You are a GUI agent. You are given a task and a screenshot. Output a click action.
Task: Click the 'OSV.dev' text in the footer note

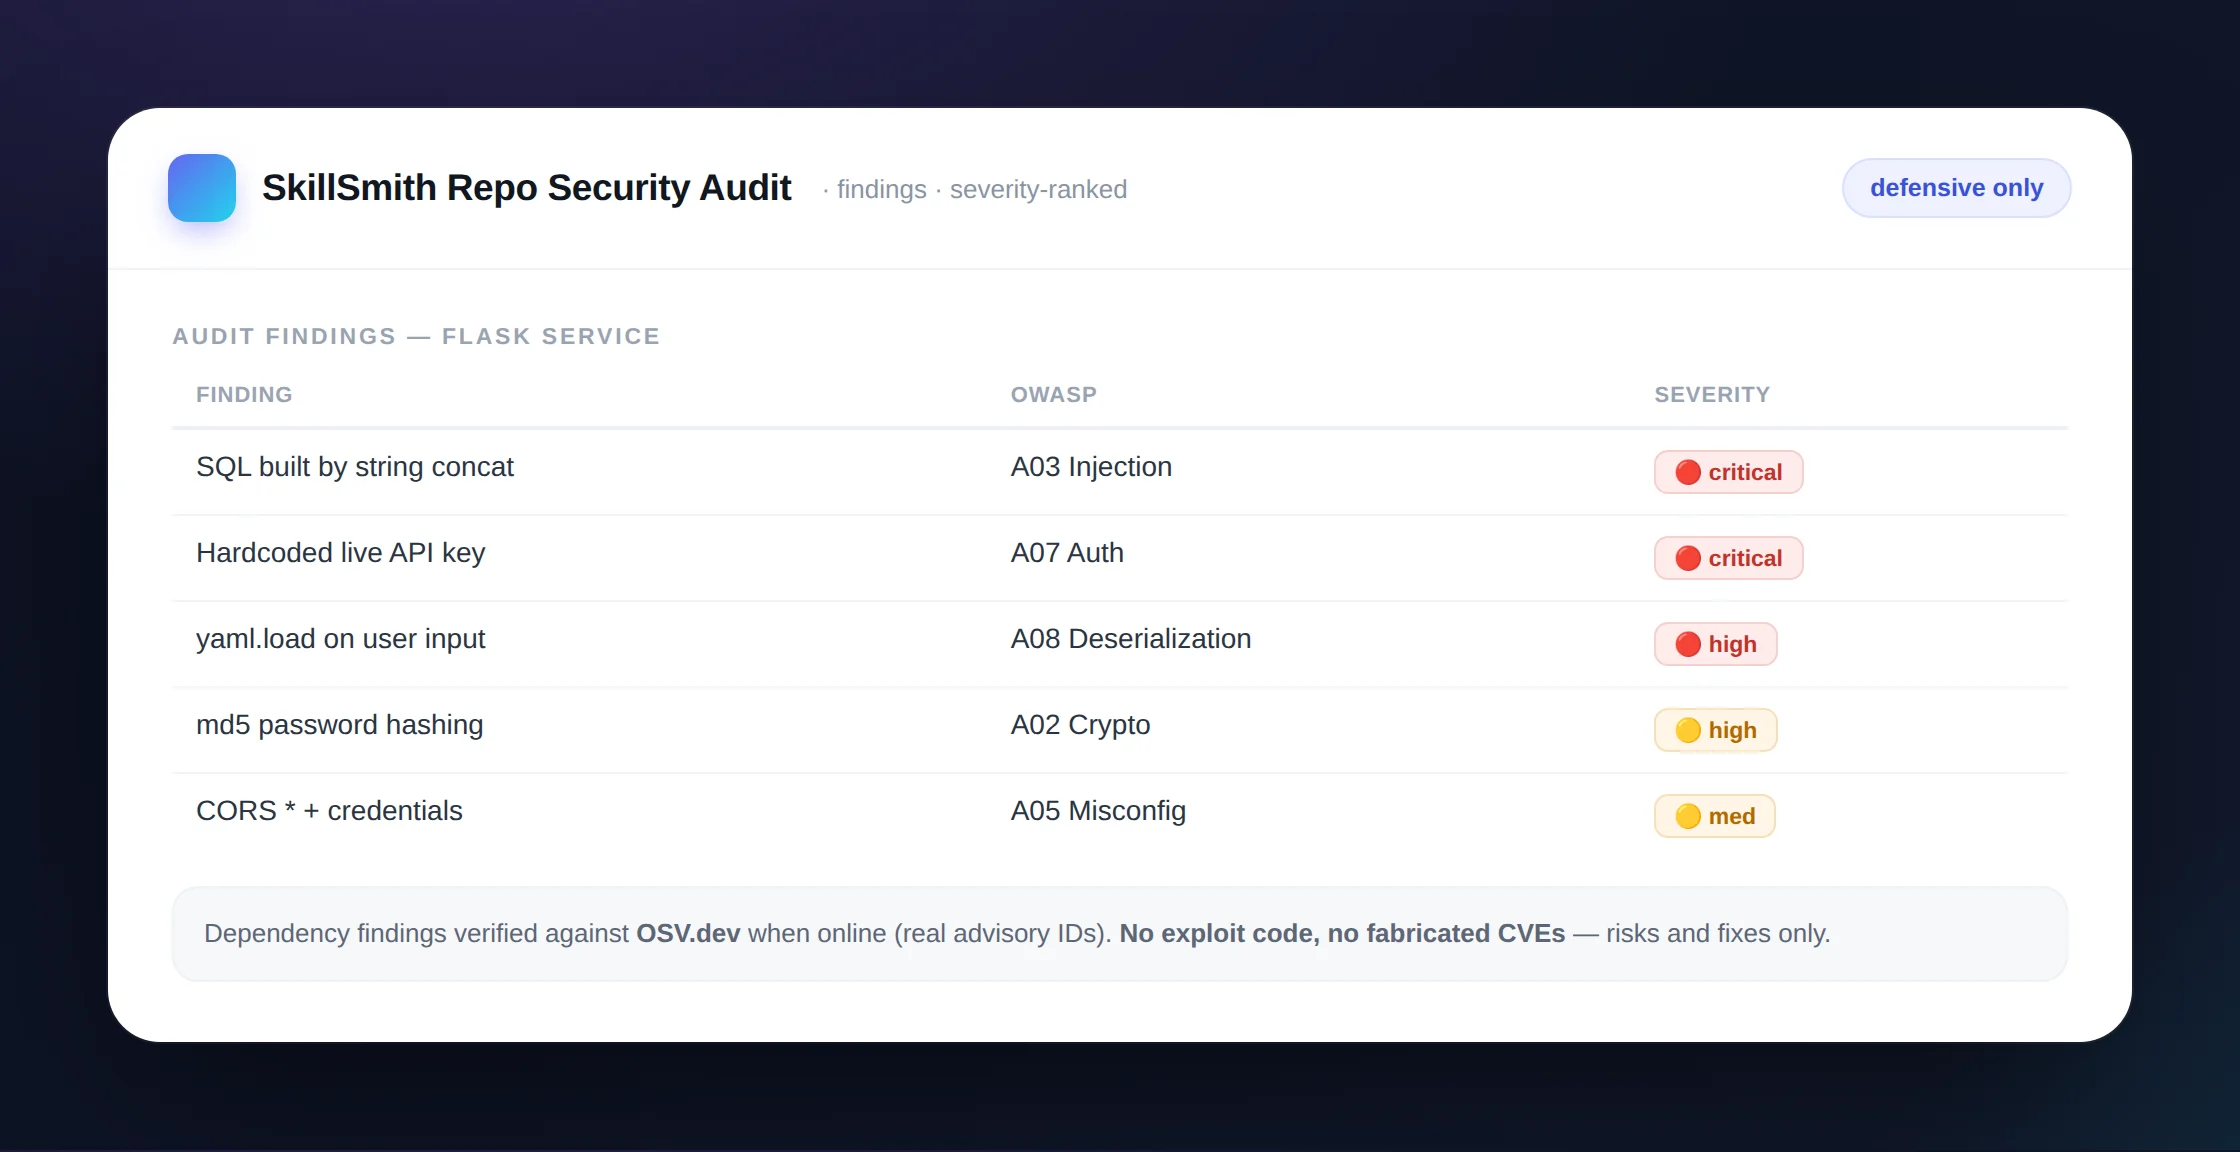pyautogui.click(x=688, y=933)
